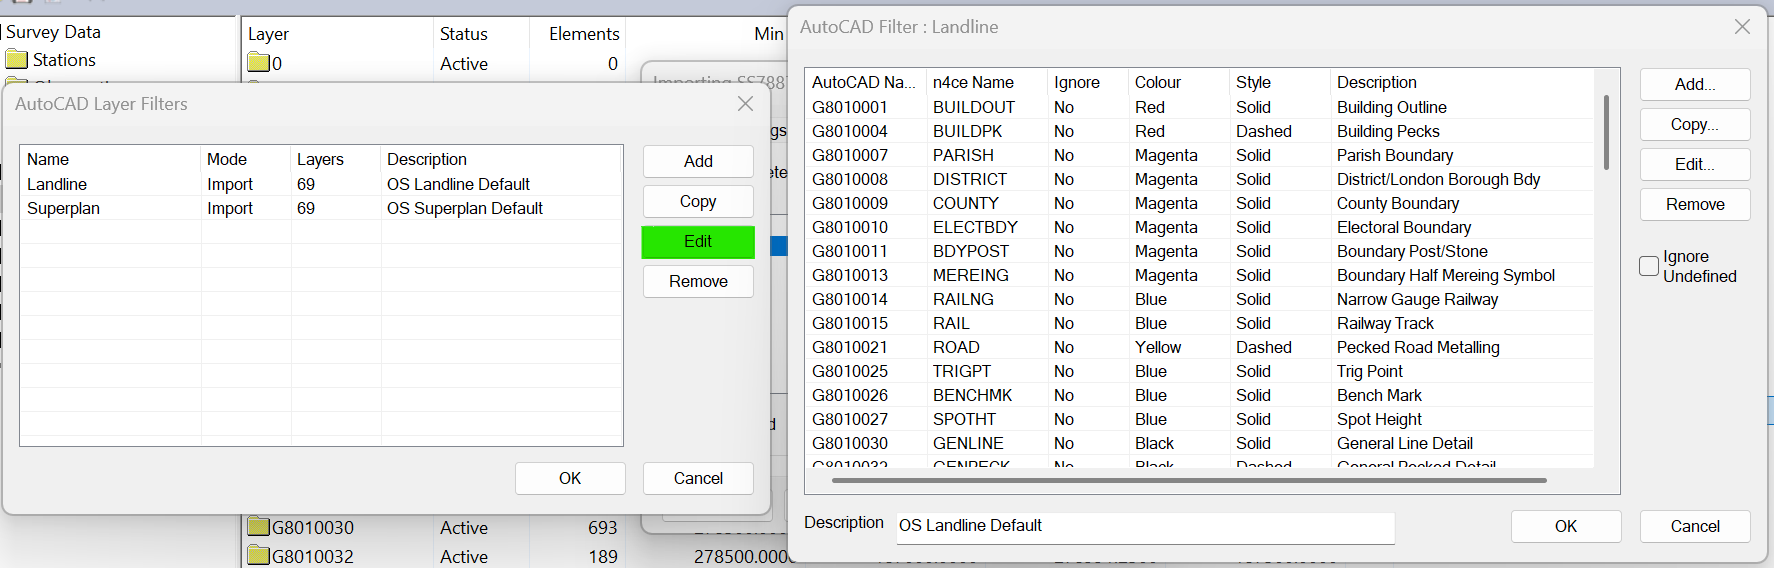Click the AutoCAD Name column header
The width and height of the screenshot is (1774, 568).
coord(866,82)
